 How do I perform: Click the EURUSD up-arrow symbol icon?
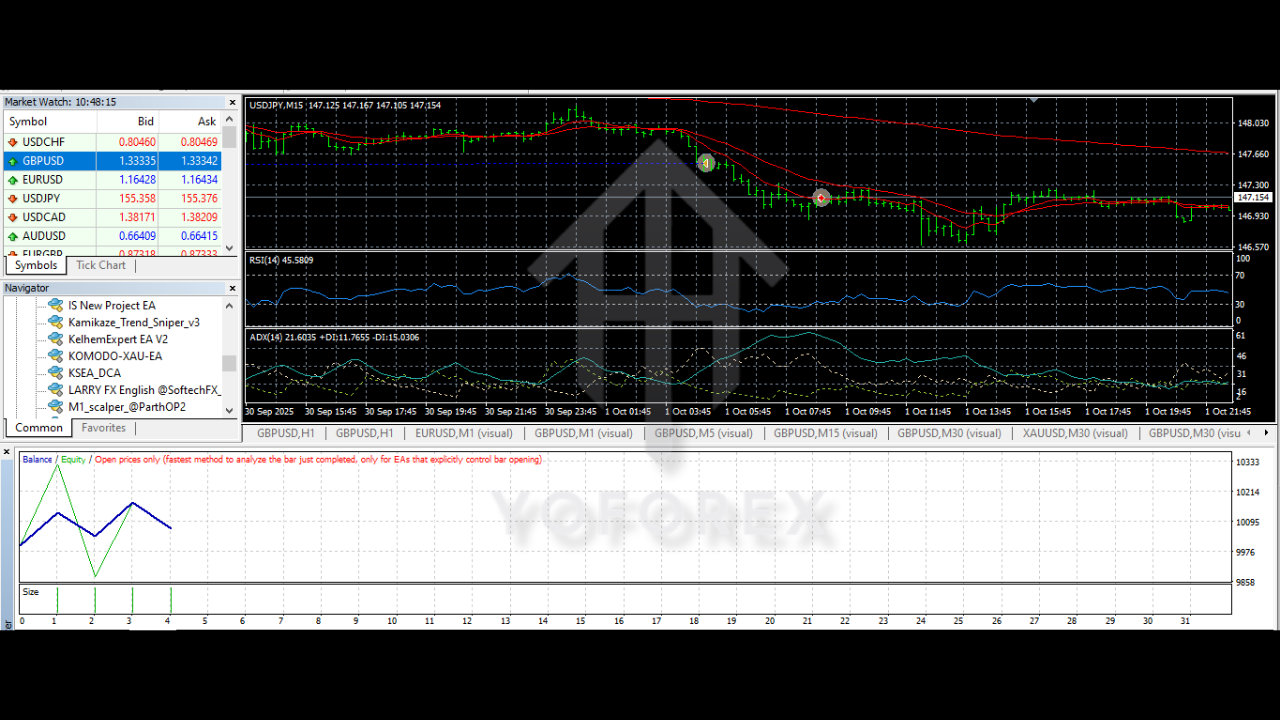[x=13, y=180]
